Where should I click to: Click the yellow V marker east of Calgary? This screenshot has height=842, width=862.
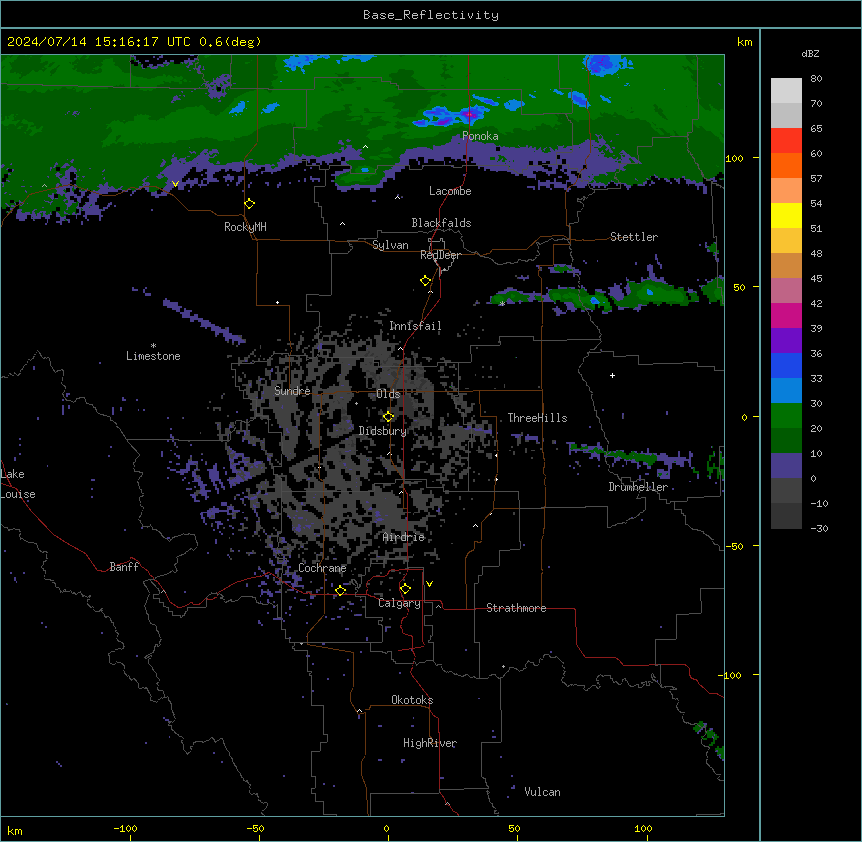click(x=429, y=584)
